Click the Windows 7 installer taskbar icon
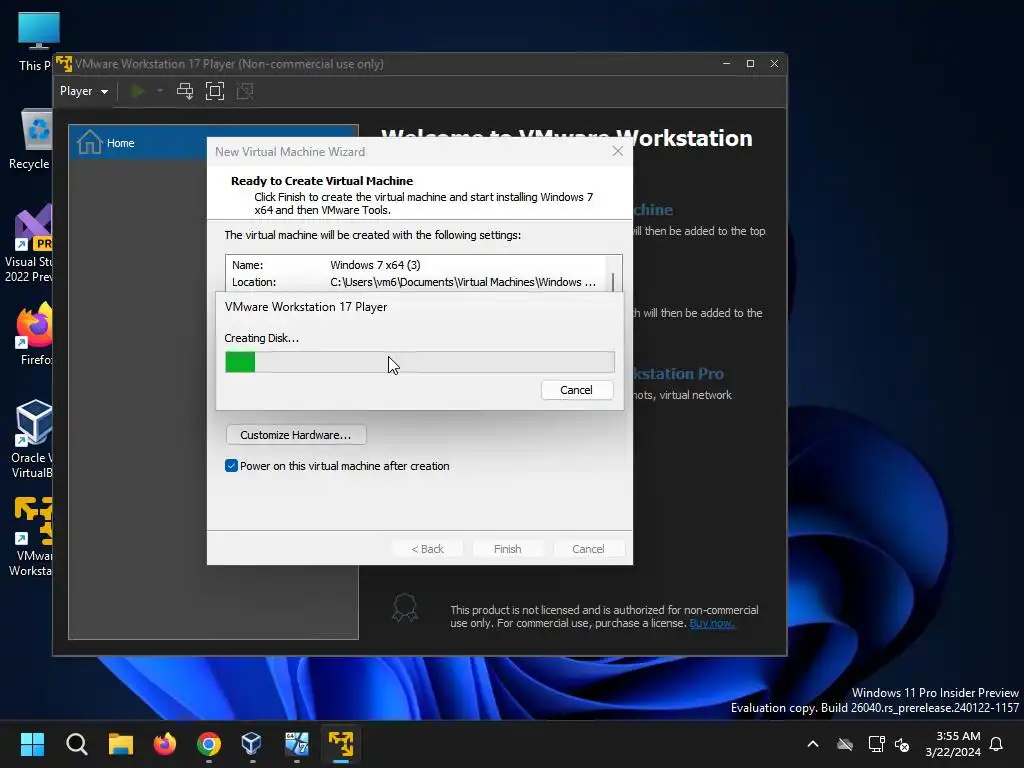Screen dimensions: 1024x768 (x=296, y=744)
